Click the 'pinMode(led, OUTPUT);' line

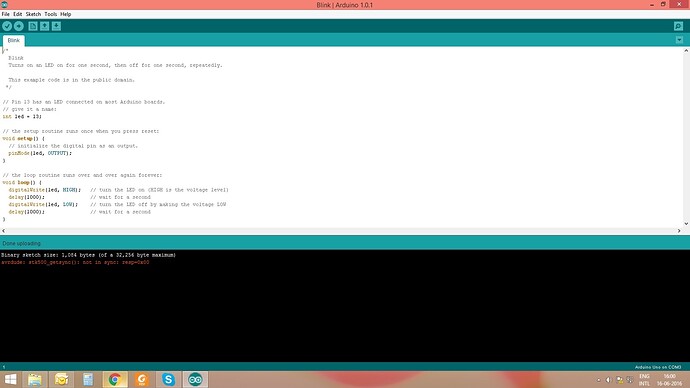point(40,153)
